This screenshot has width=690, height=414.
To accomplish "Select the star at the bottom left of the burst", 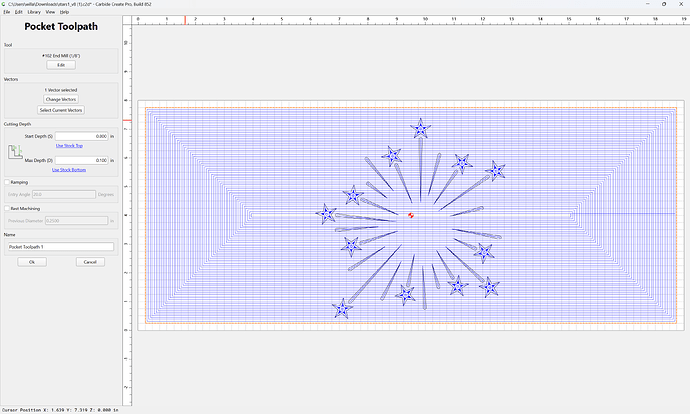I will pyautogui.click(x=342, y=308).
